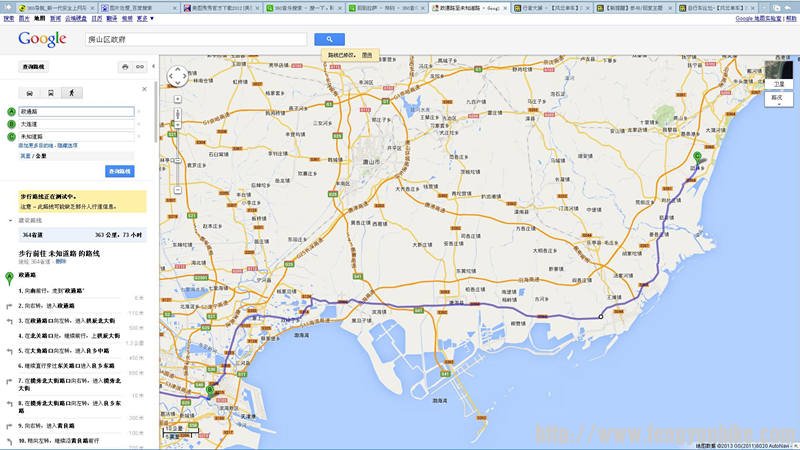Image resolution: width=800 pixels, height=450 pixels.
Task: Click the print icon
Action: (x=124, y=67)
